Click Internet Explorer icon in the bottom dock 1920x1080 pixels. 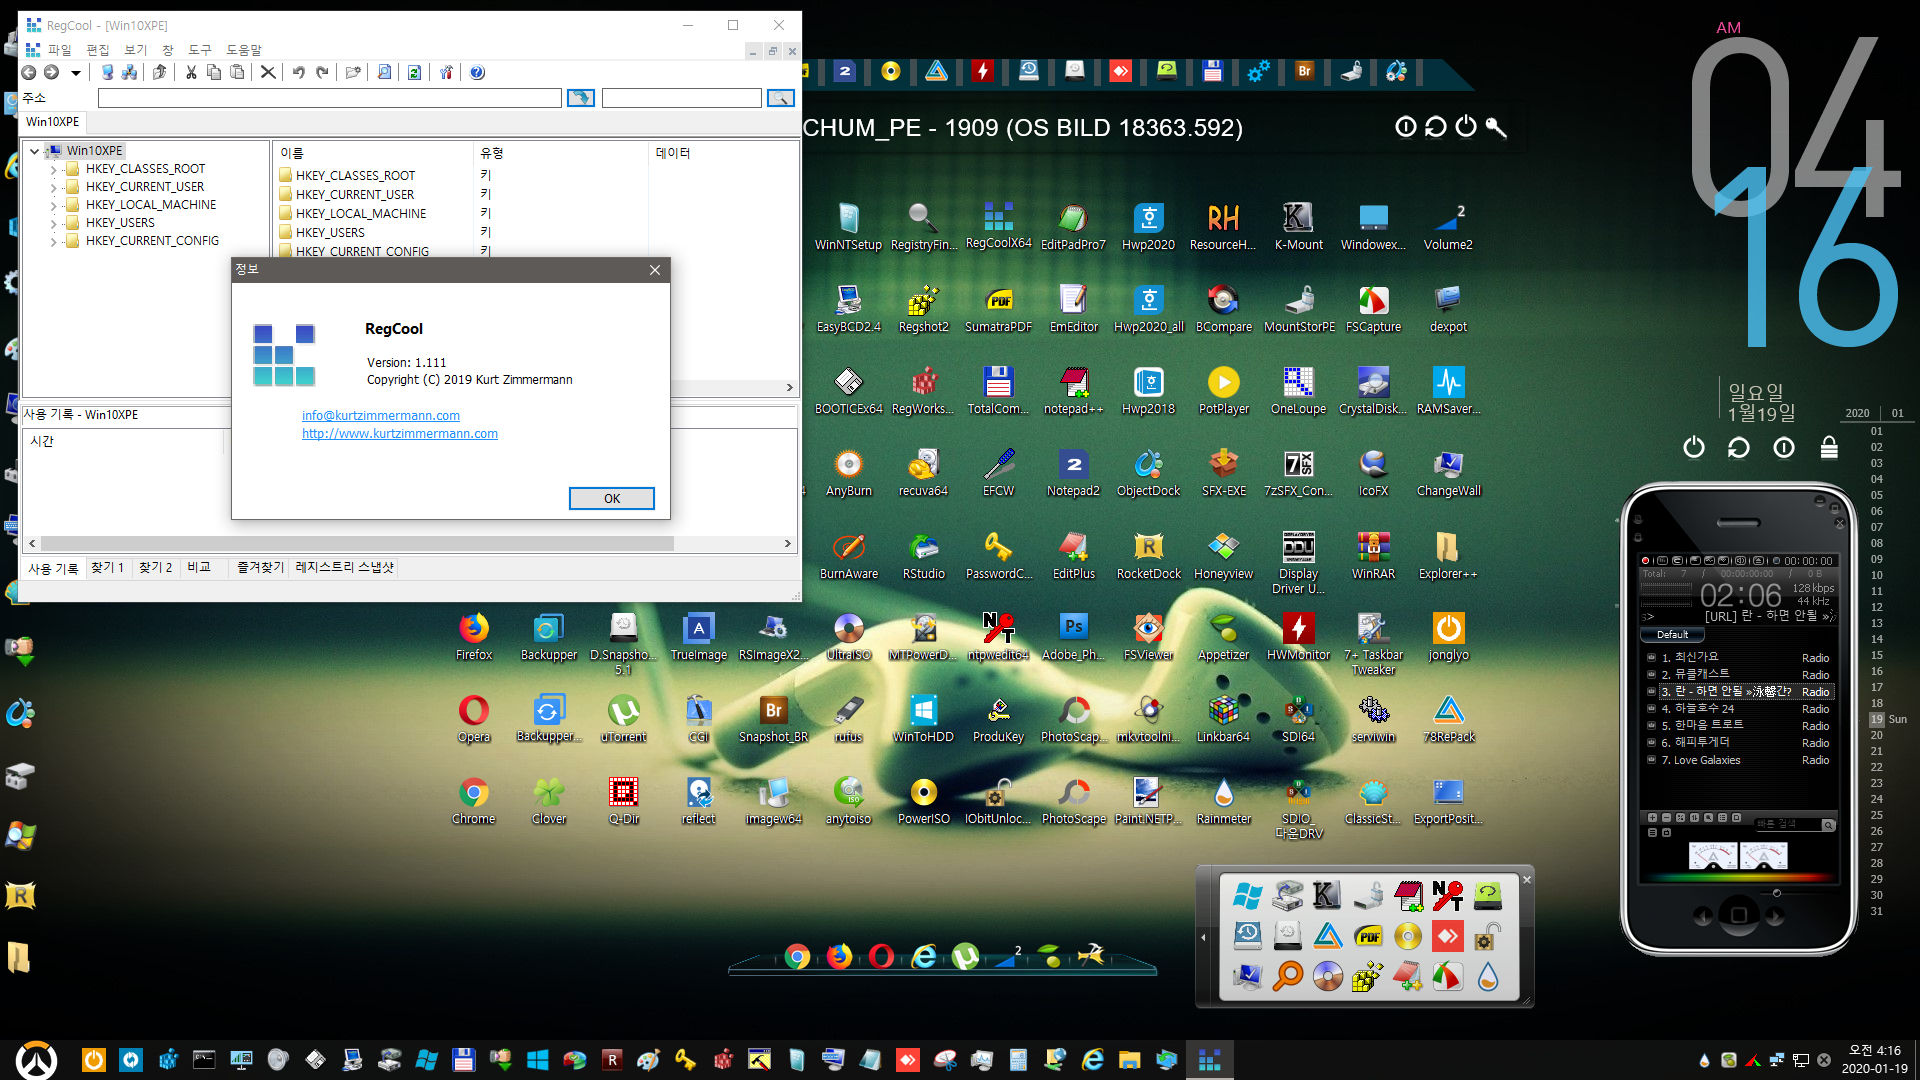(x=924, y=957)
